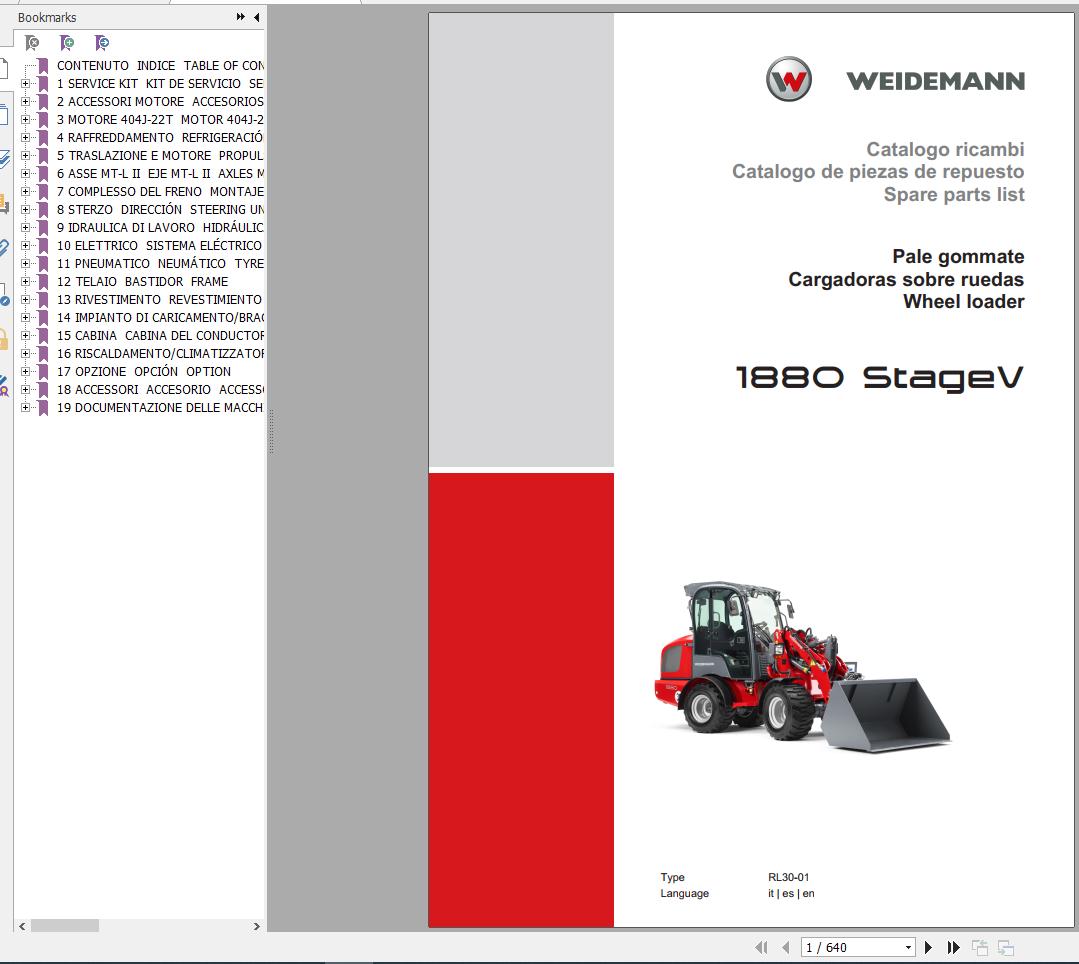
Task: Expand the 10 ELETTRICO bookmark
Action: (x=25, y=246)
